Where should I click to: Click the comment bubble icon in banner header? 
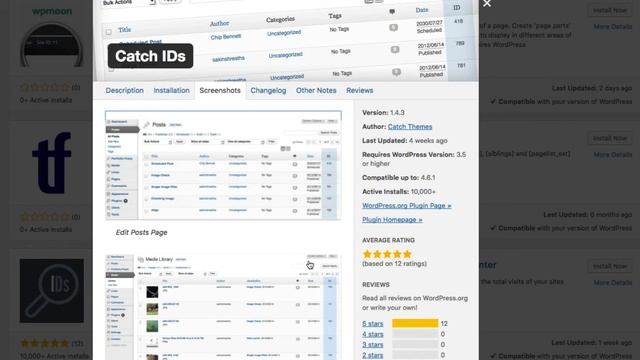point(392,11)
